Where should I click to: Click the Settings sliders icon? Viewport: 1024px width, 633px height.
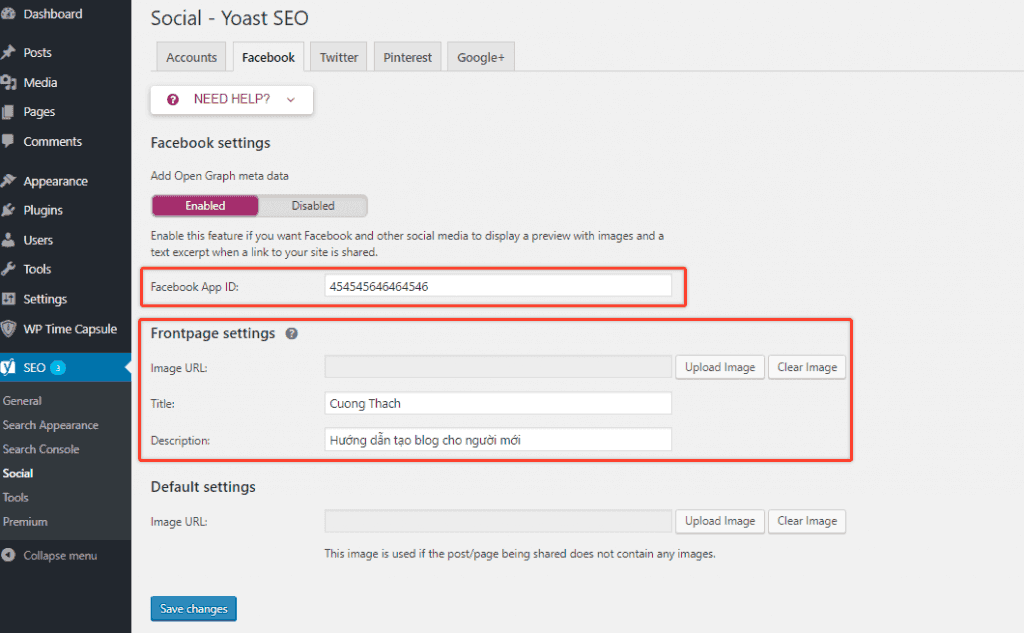point(8,299)
